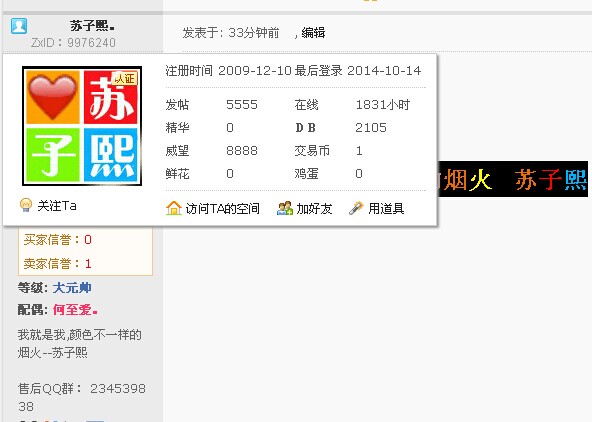Use an item via 用道具 link
The image size is (592, 422).
pyautogui.click(x=386, y=208)
